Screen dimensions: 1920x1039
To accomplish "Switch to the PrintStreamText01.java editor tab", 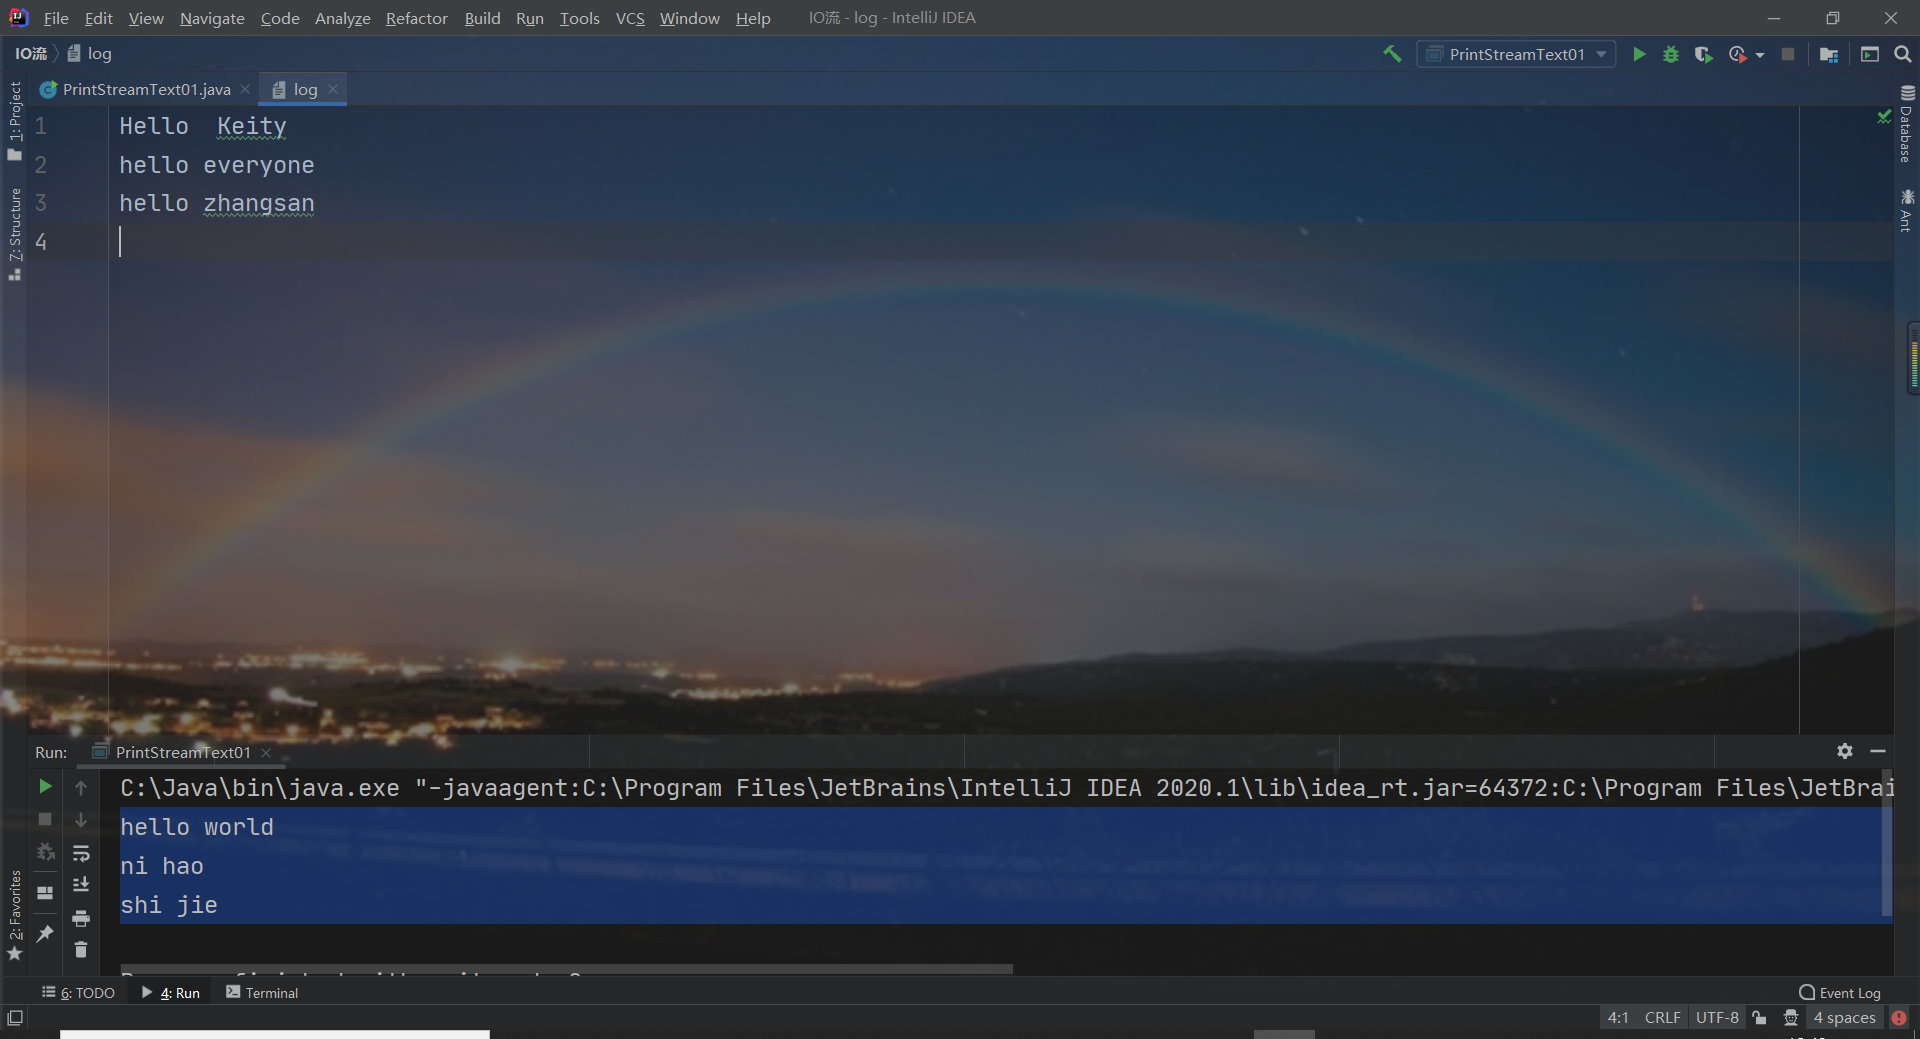I will (146, 89).
